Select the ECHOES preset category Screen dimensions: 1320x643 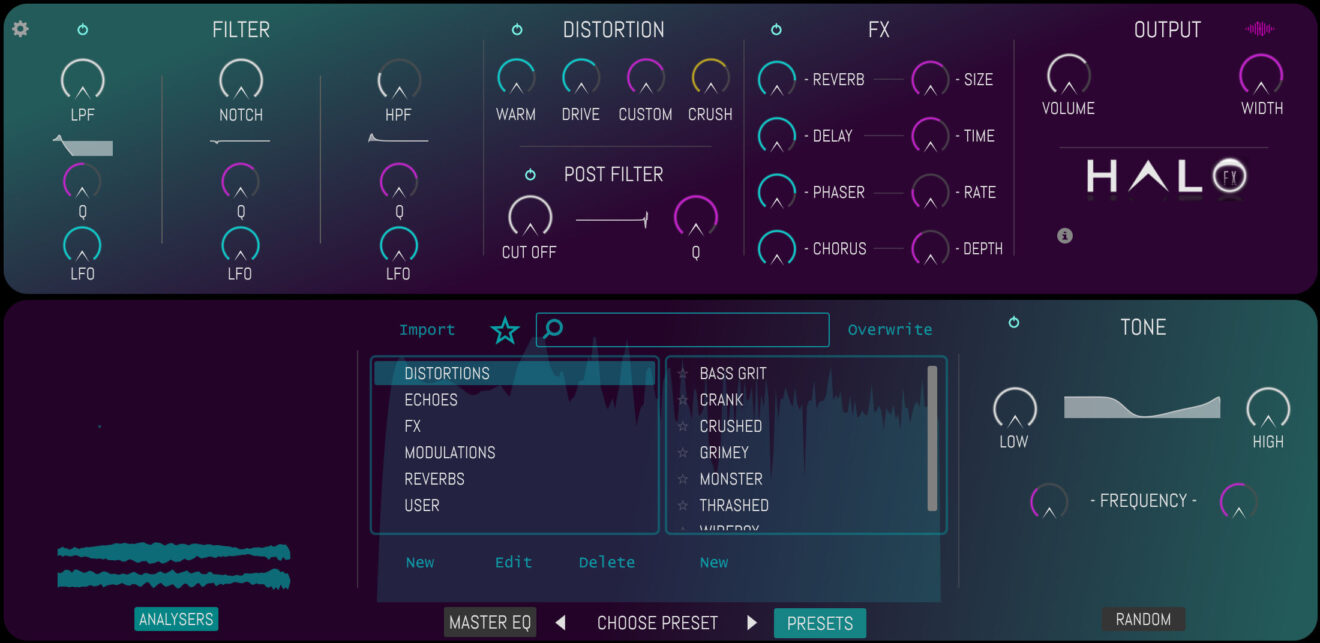(431, 399)
